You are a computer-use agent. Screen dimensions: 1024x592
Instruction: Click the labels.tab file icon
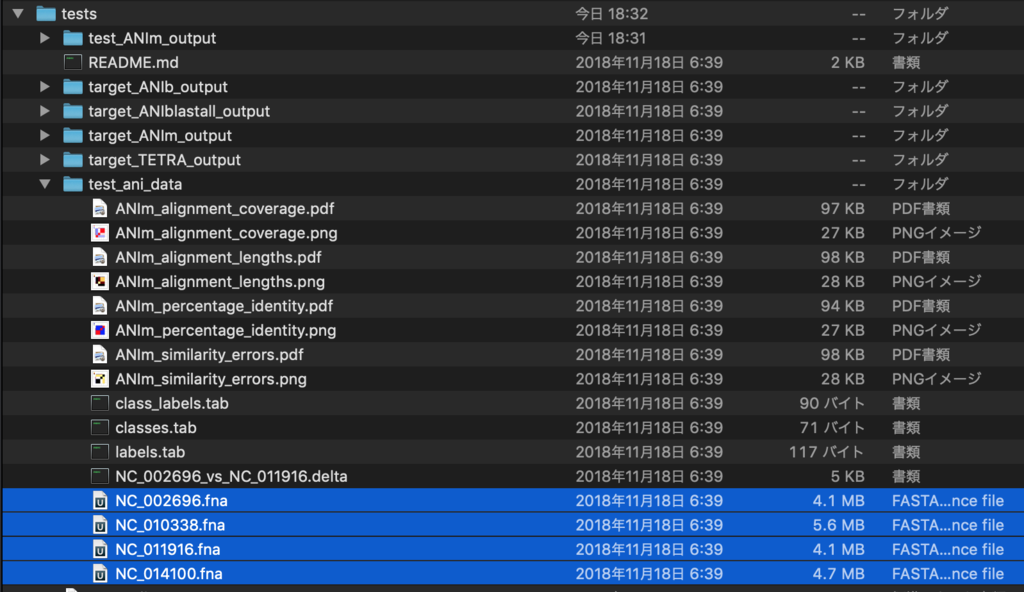(99, 452)
